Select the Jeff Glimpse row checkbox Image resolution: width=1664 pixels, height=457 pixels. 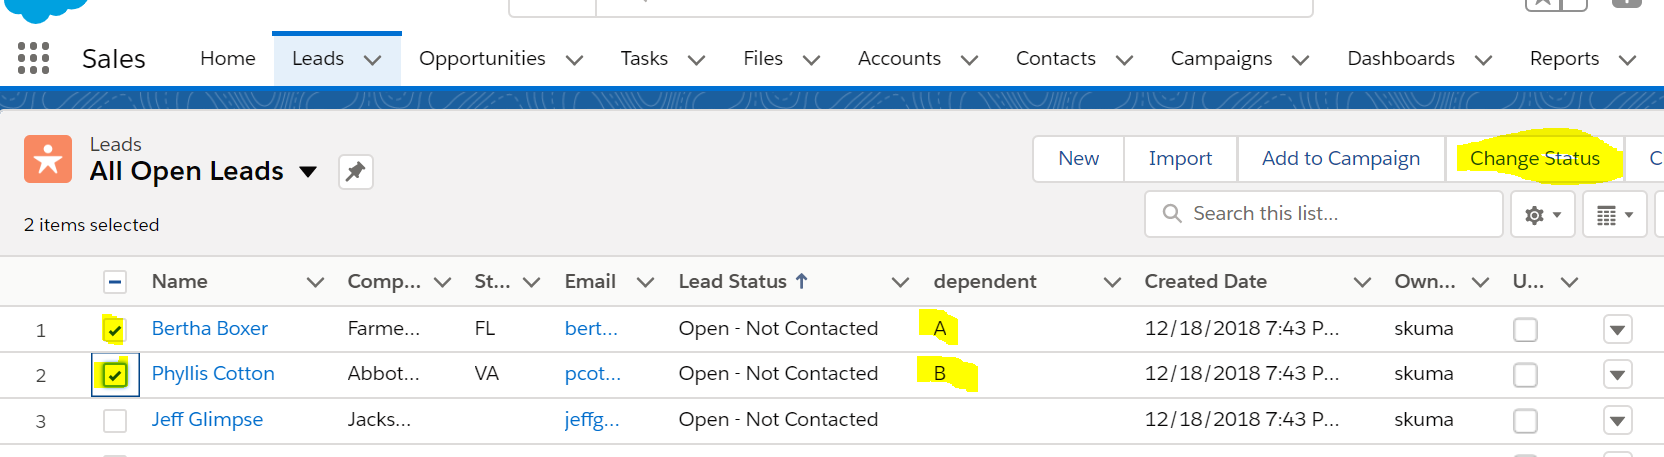[115, 421]
